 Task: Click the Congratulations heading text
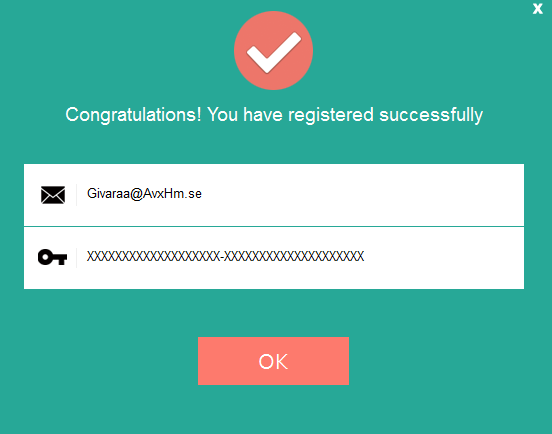click(274, 115)
